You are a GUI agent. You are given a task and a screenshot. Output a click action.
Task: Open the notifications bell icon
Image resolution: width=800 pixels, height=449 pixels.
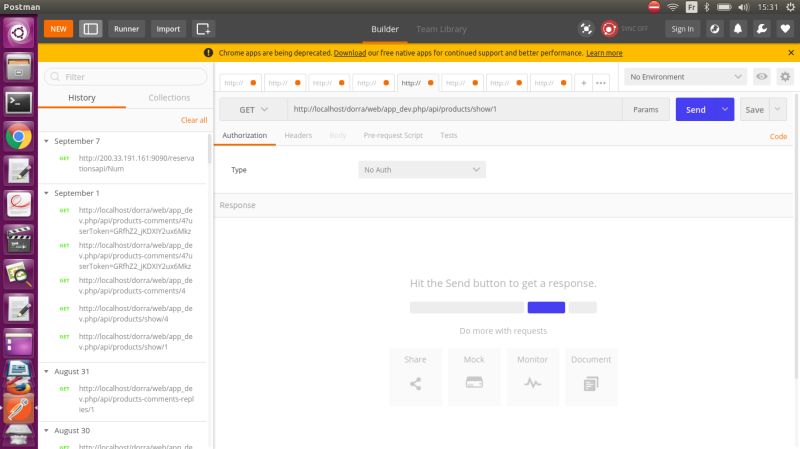coord(738,29)
